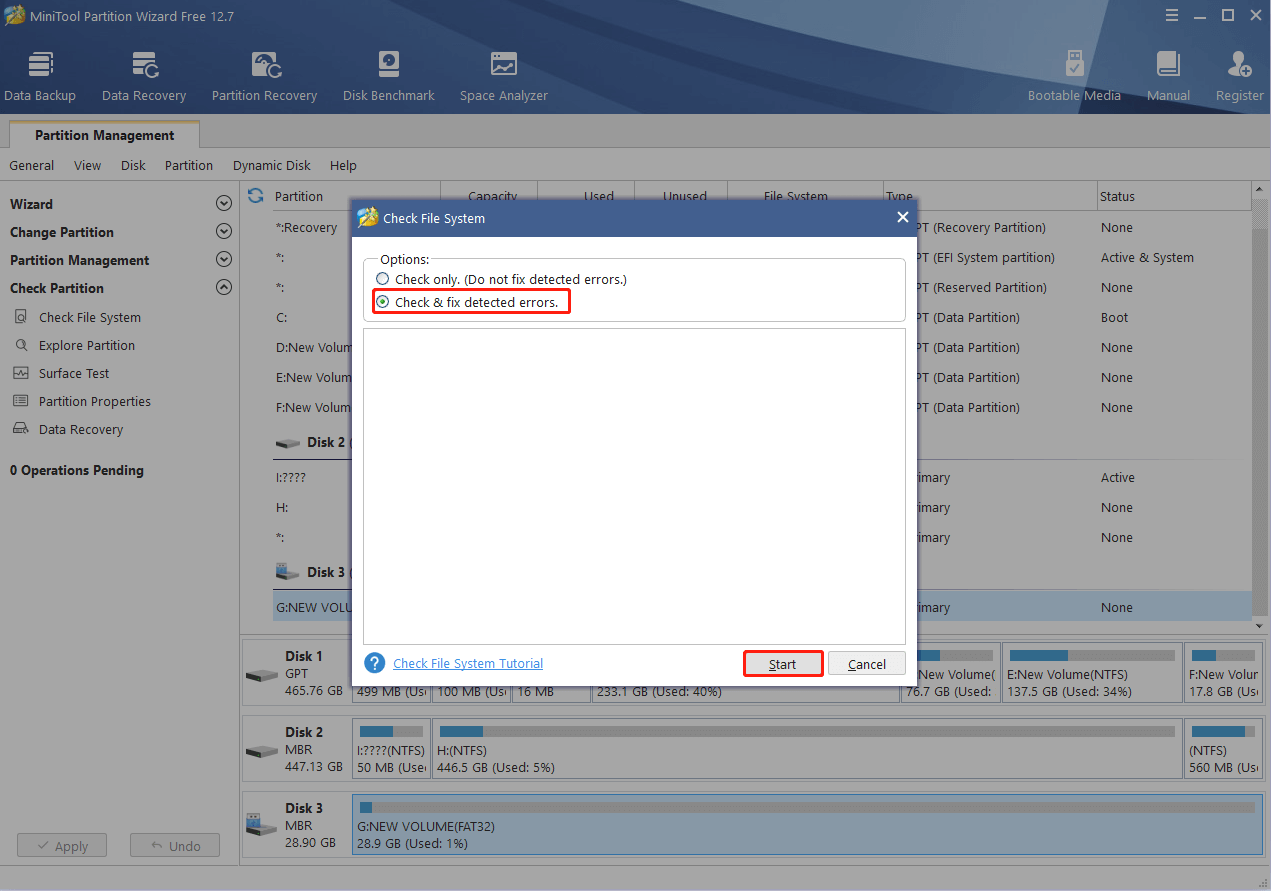
Task: Click Check File System icon in sidebar
Action: 20,317
